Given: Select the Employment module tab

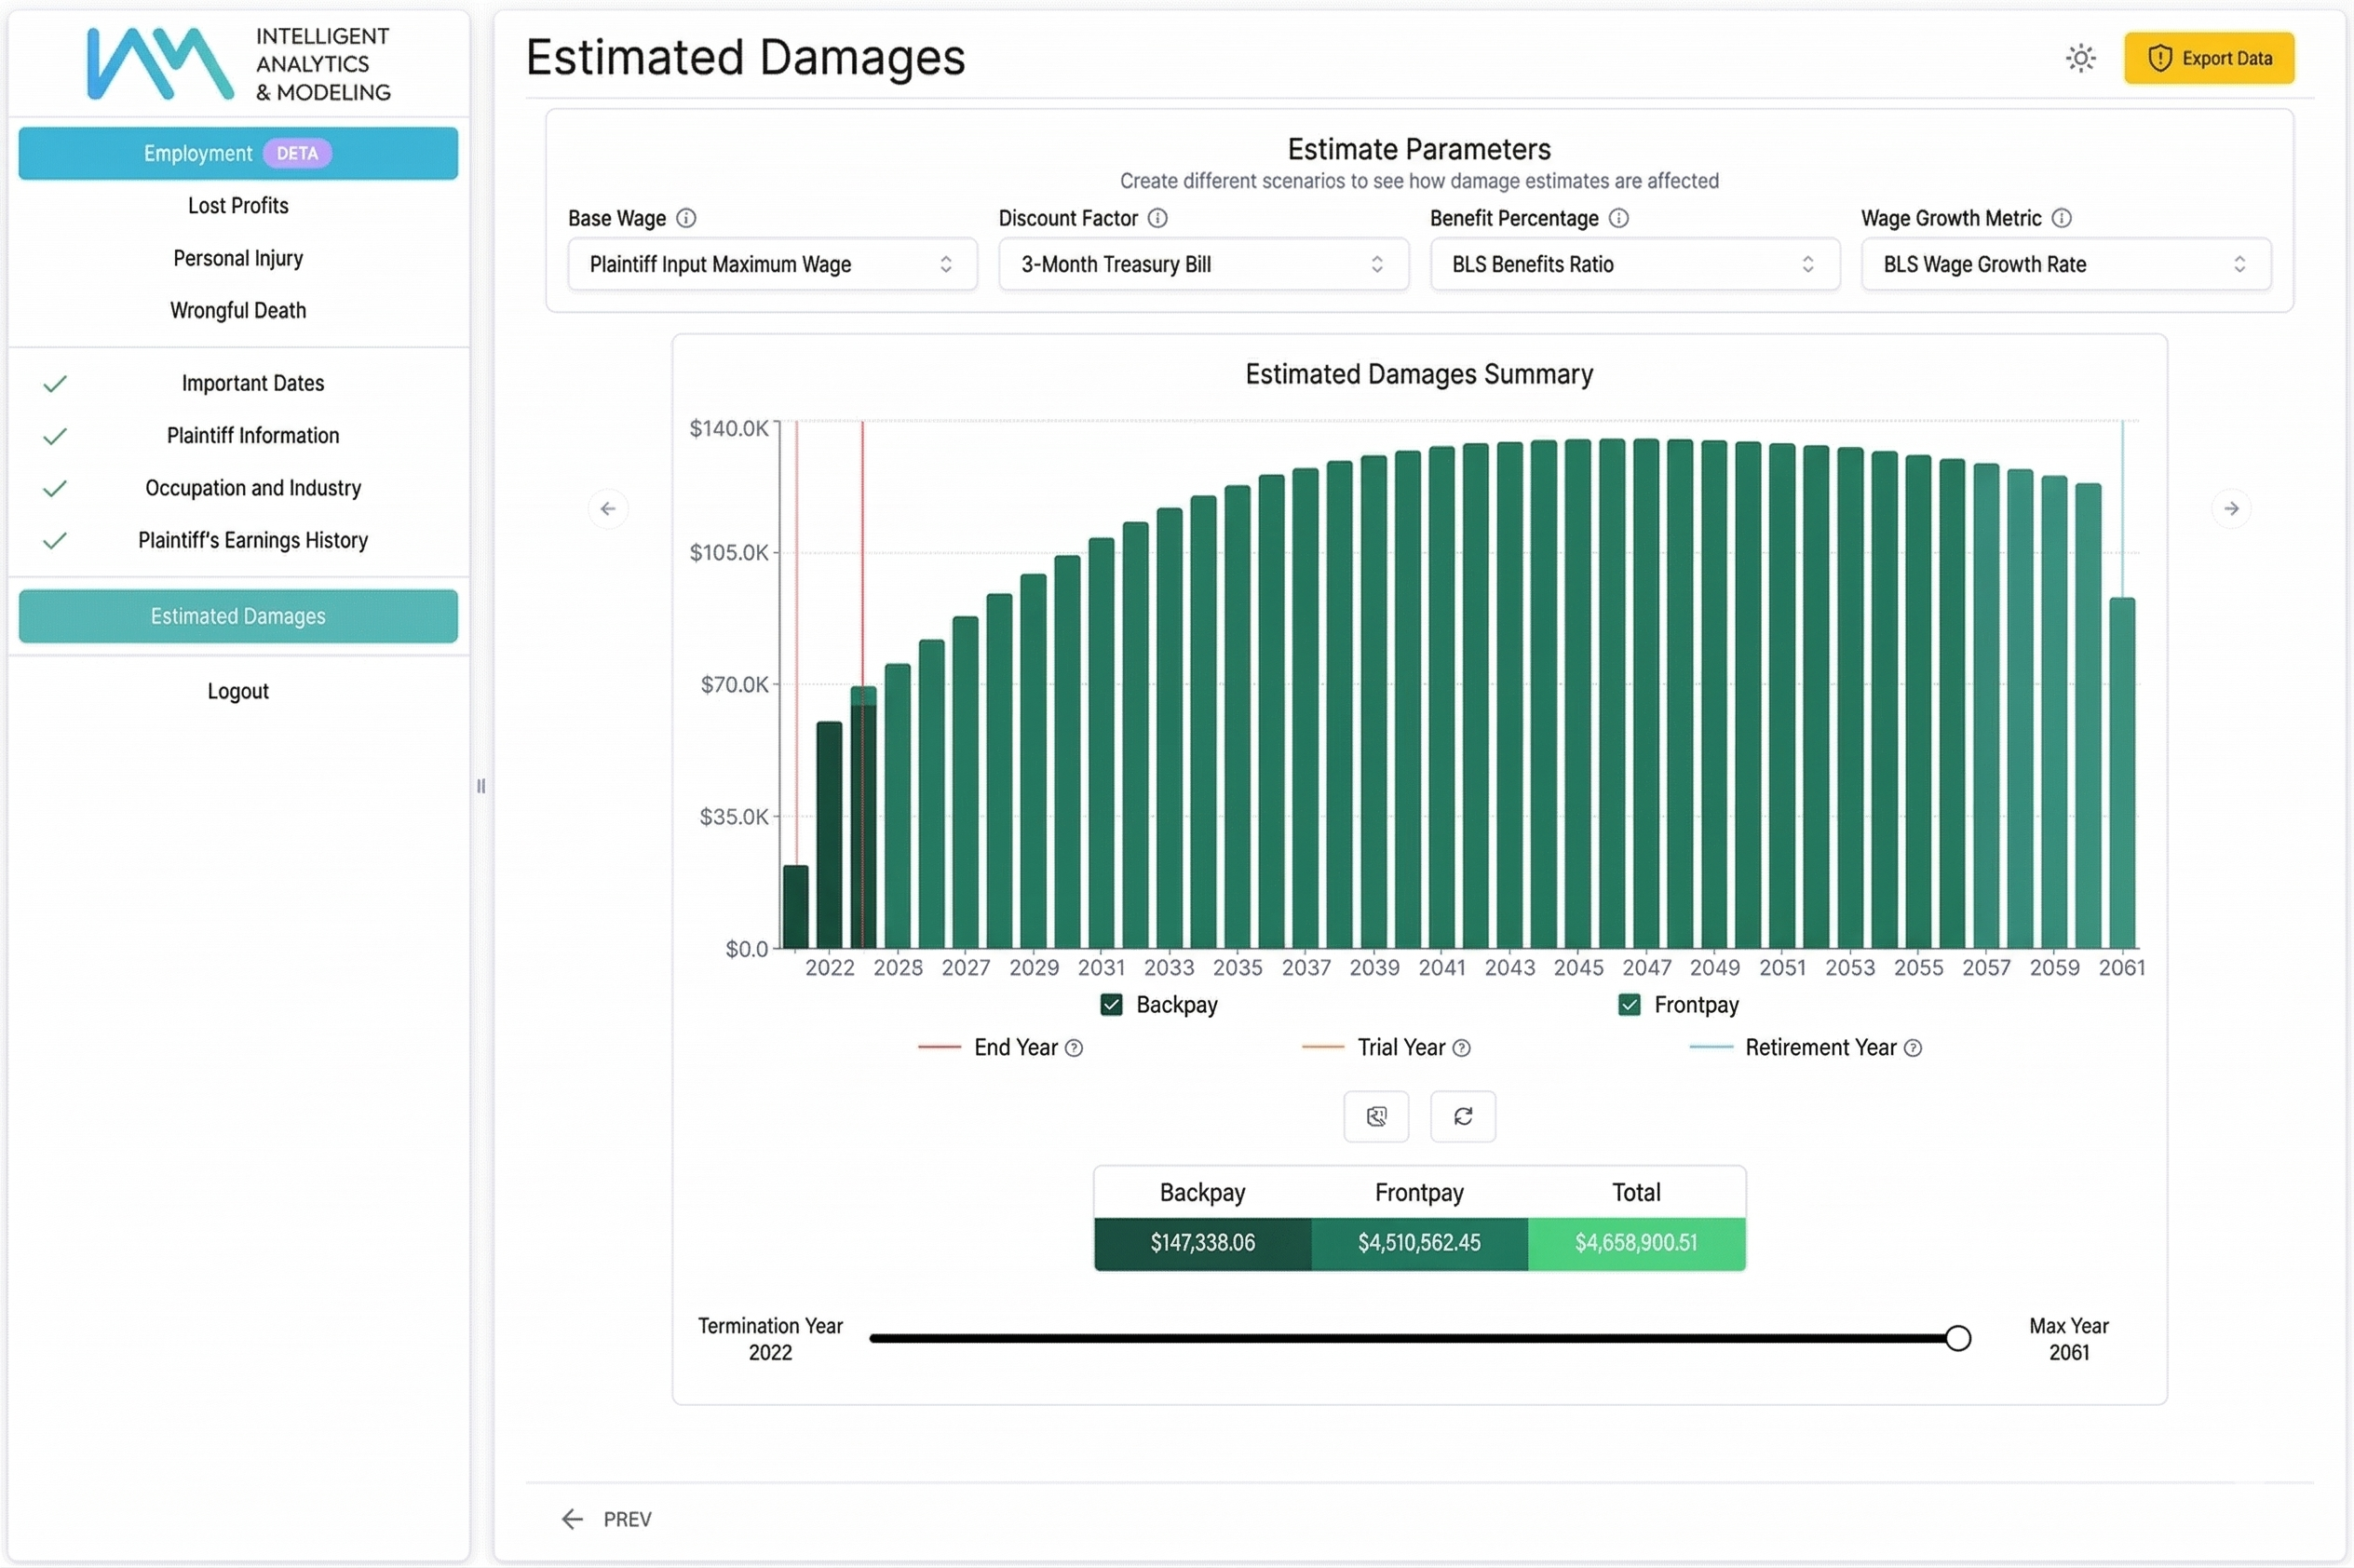Looking at the screenshot, I should tap(238, 153).
